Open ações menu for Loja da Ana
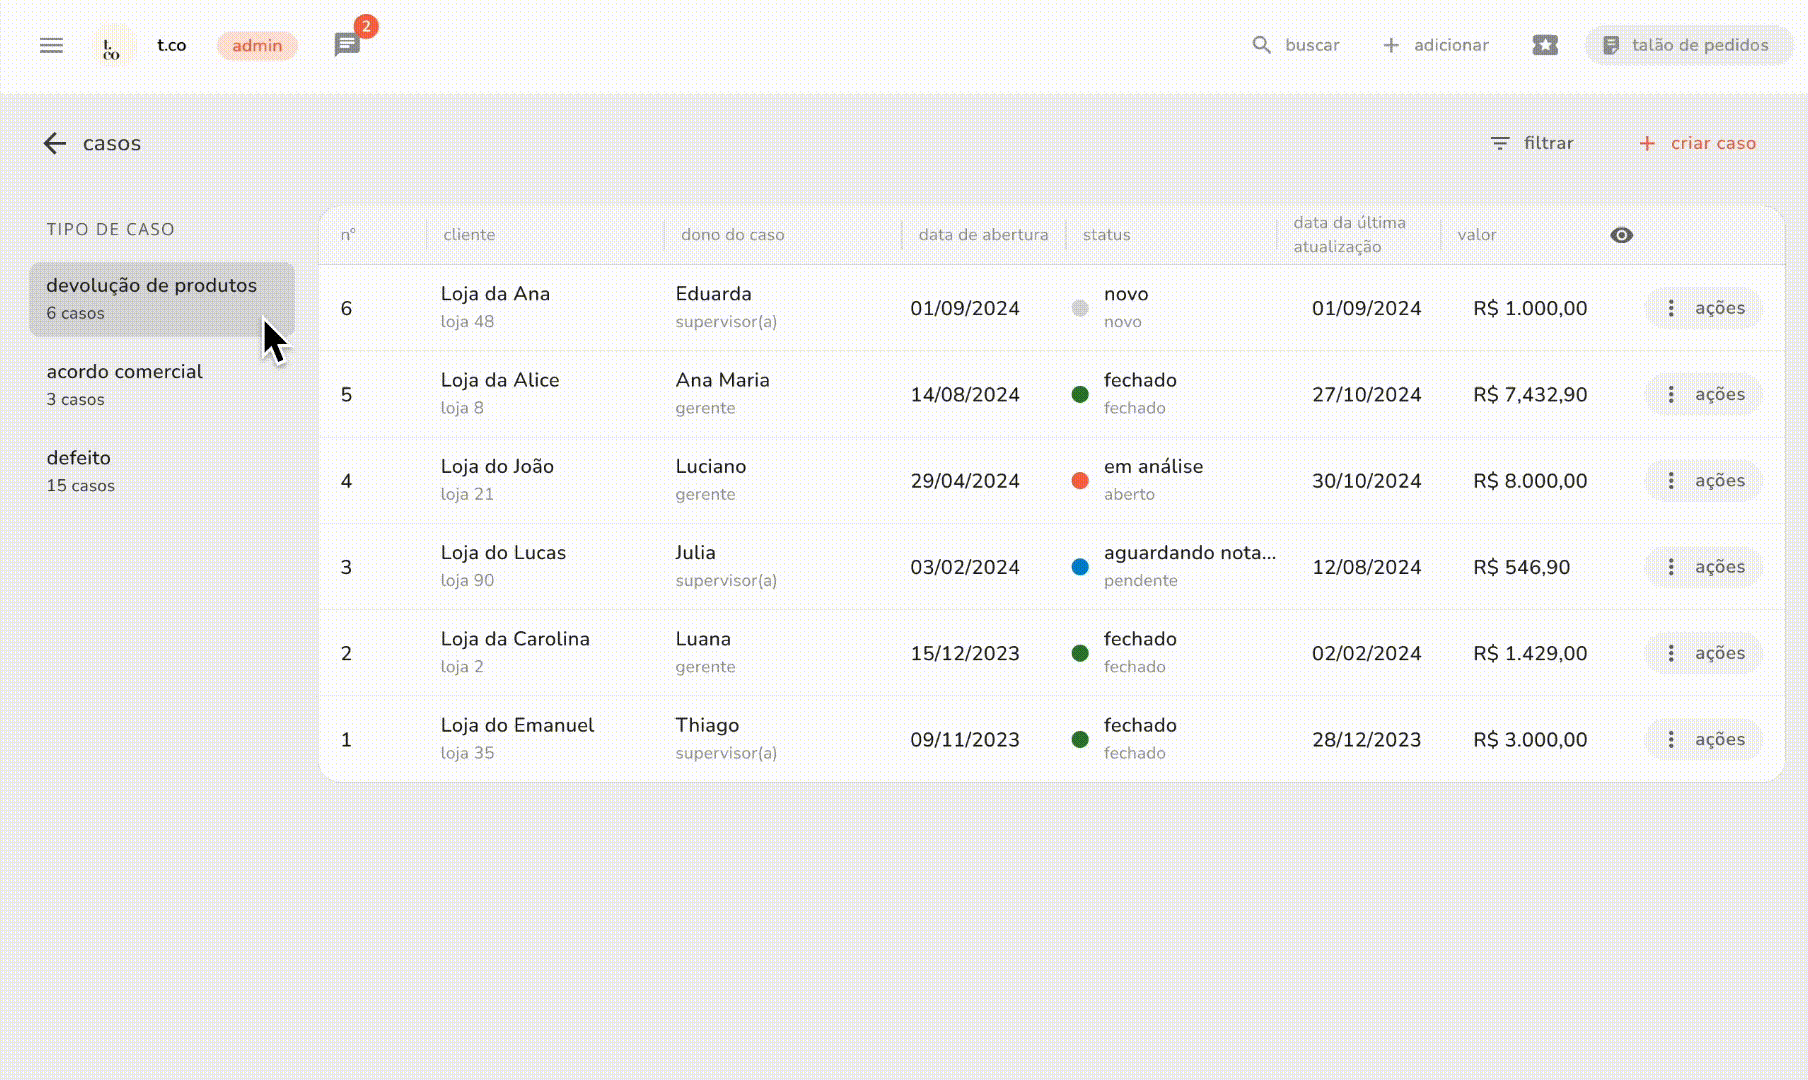 pos(1703,308)
